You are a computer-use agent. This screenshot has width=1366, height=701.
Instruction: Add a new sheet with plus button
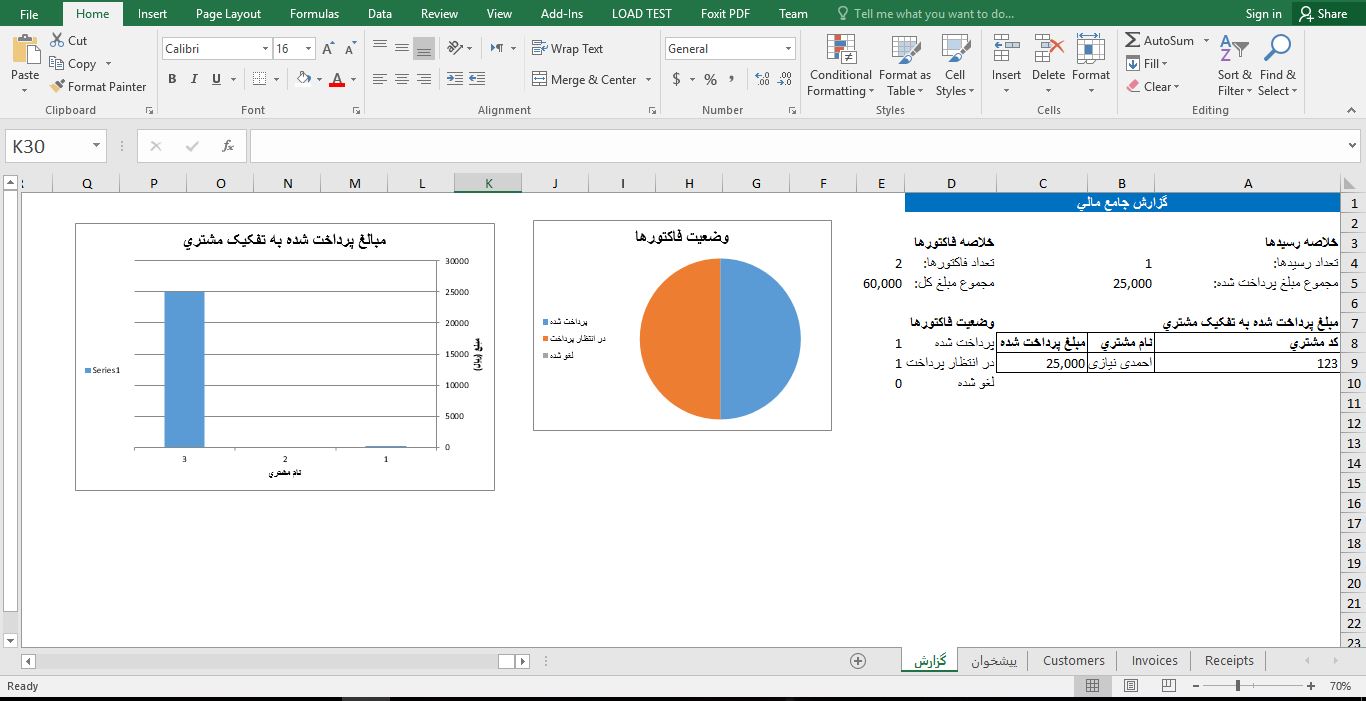click(x=857, y=660)
